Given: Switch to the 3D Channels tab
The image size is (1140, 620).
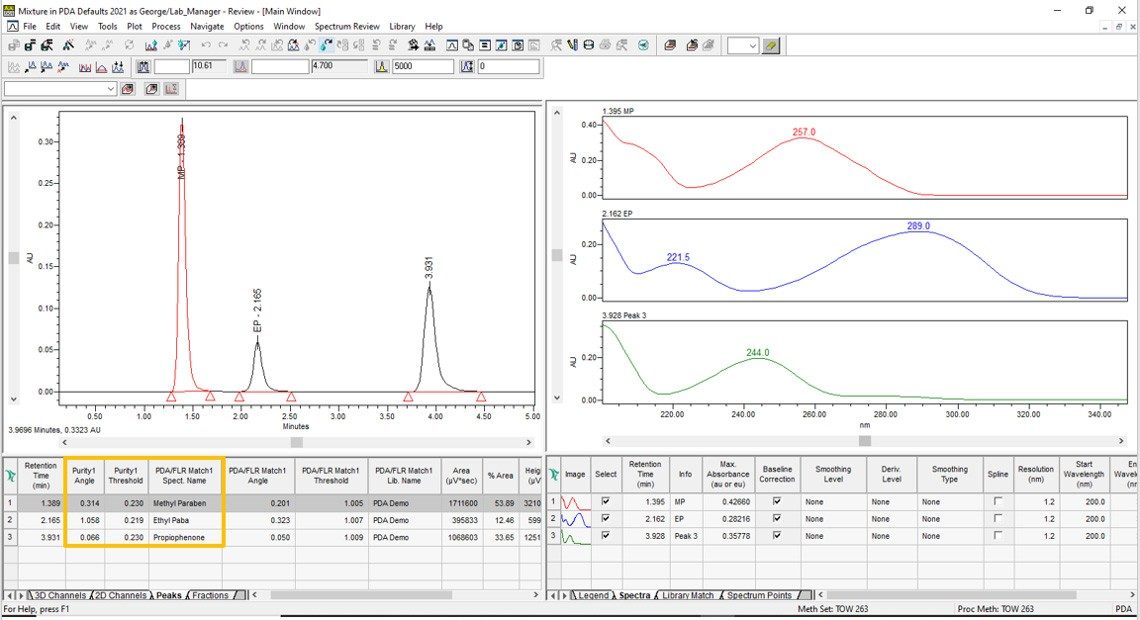Looking at the screenshot, I should (60, 595).
